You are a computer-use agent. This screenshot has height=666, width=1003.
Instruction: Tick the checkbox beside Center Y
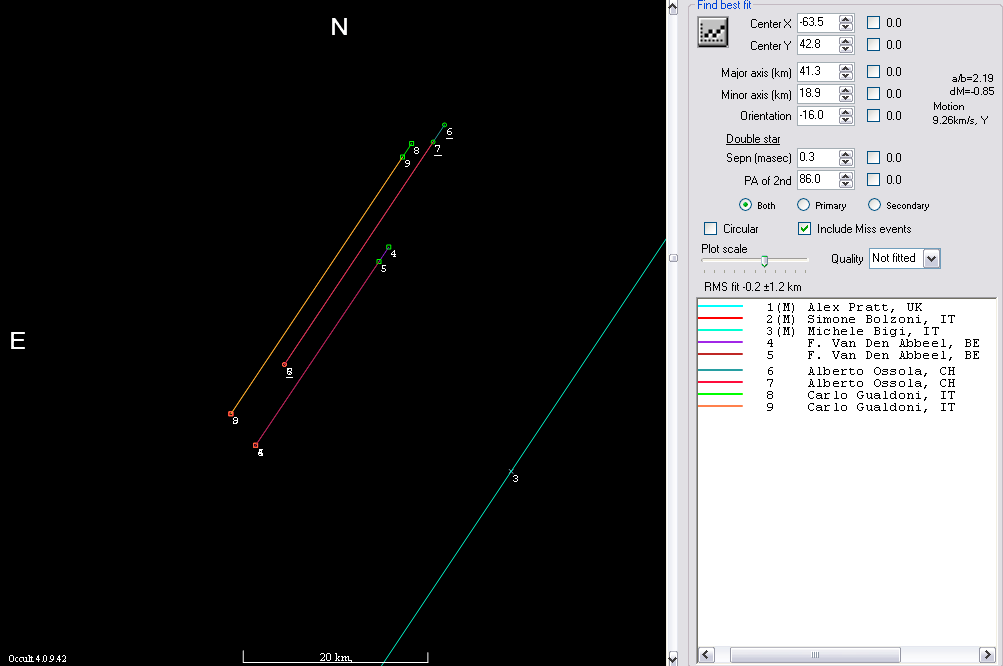click(873, 44)
